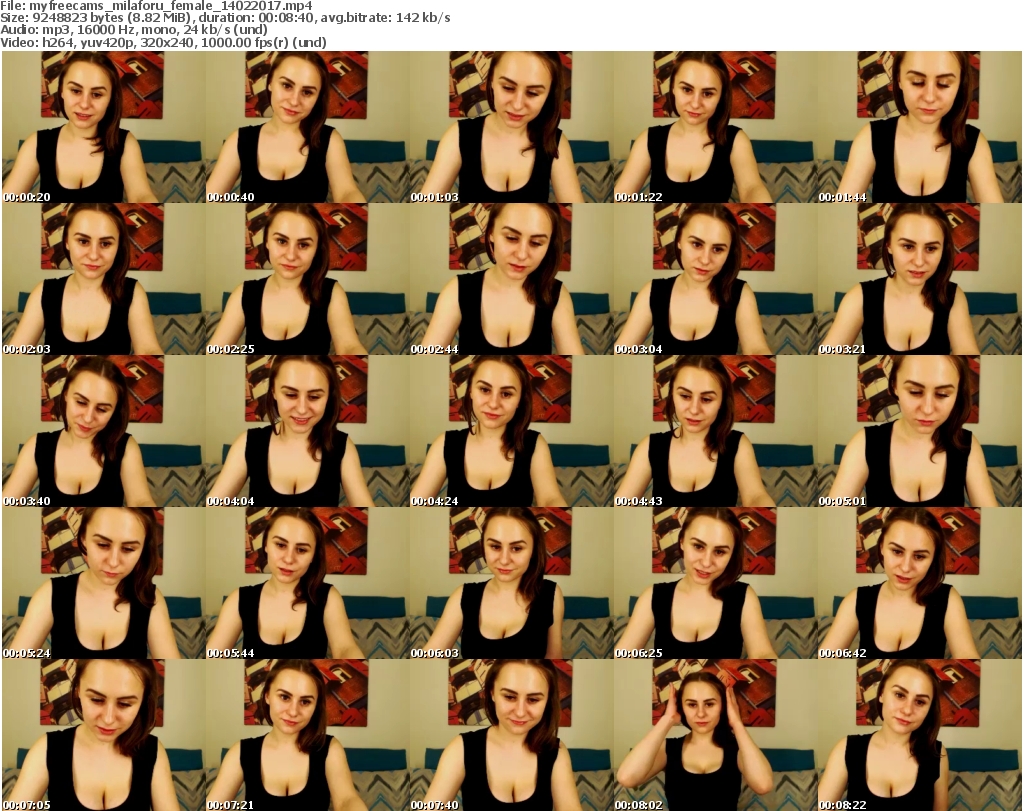The image size is (1024, 811).
Task: Select the thumbnail frame stamped 00:06:25
Action: click(x=715, y=583)
